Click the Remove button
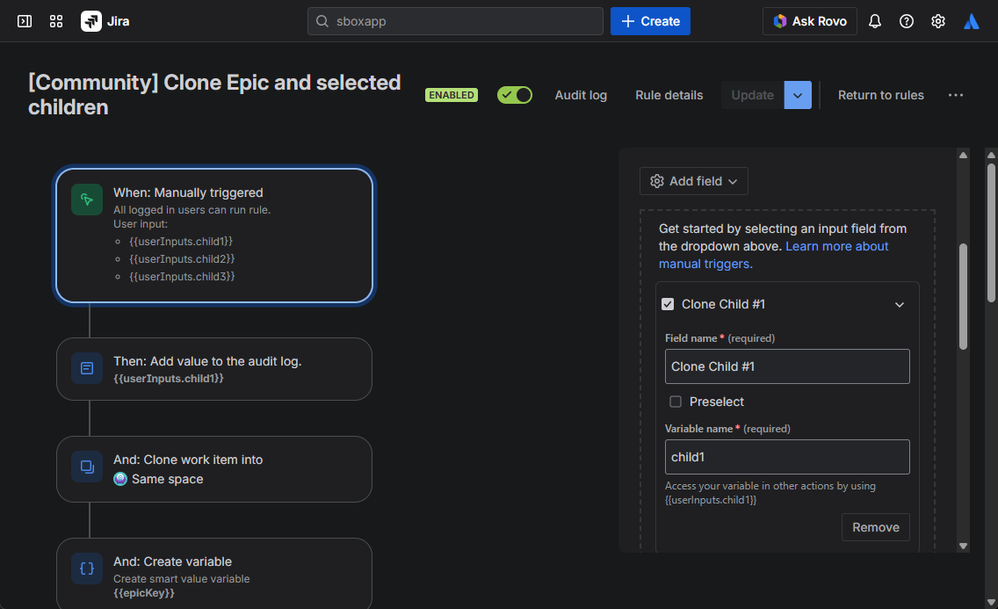The width and height of the screenshot is (998, 609). tap(875, 527)
